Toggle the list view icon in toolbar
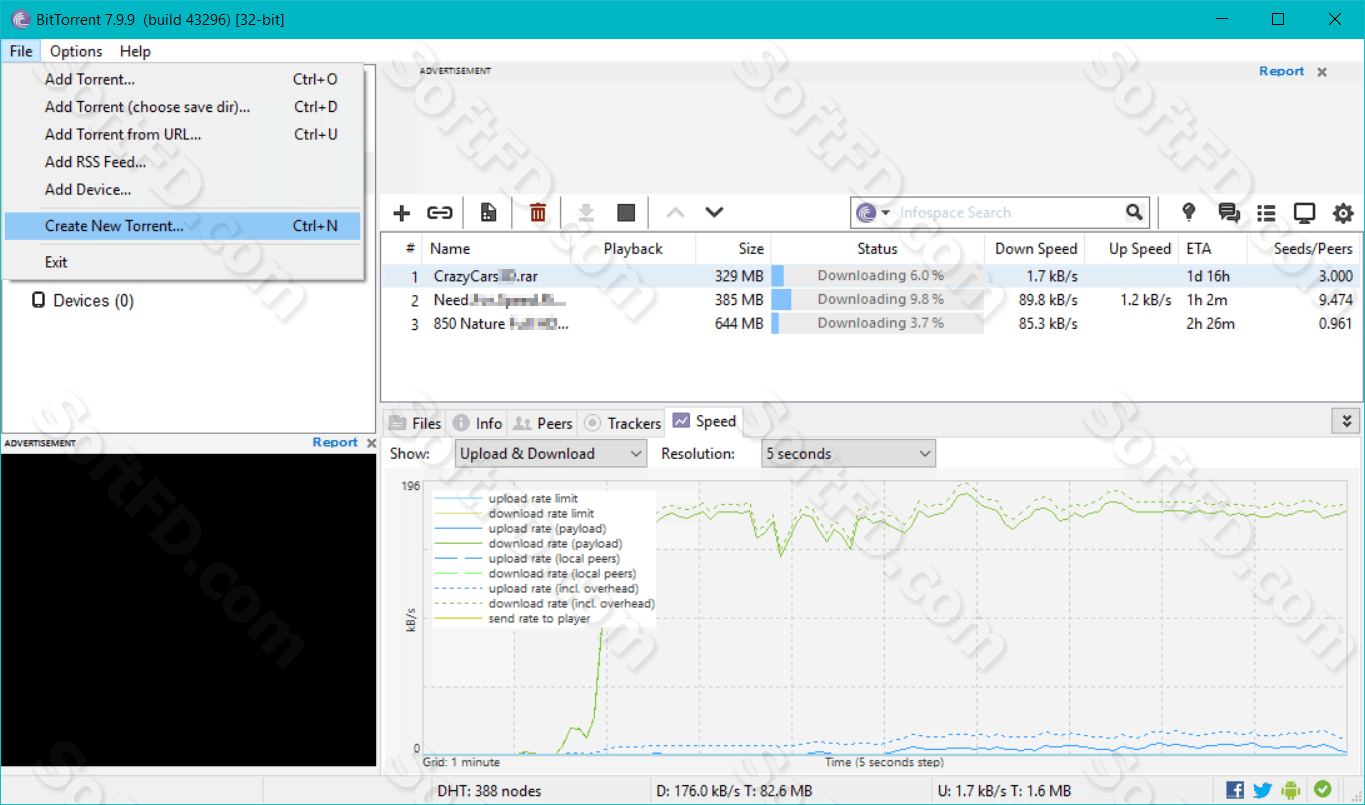This screenshot has height=805, width=1365. (1266, 213)
